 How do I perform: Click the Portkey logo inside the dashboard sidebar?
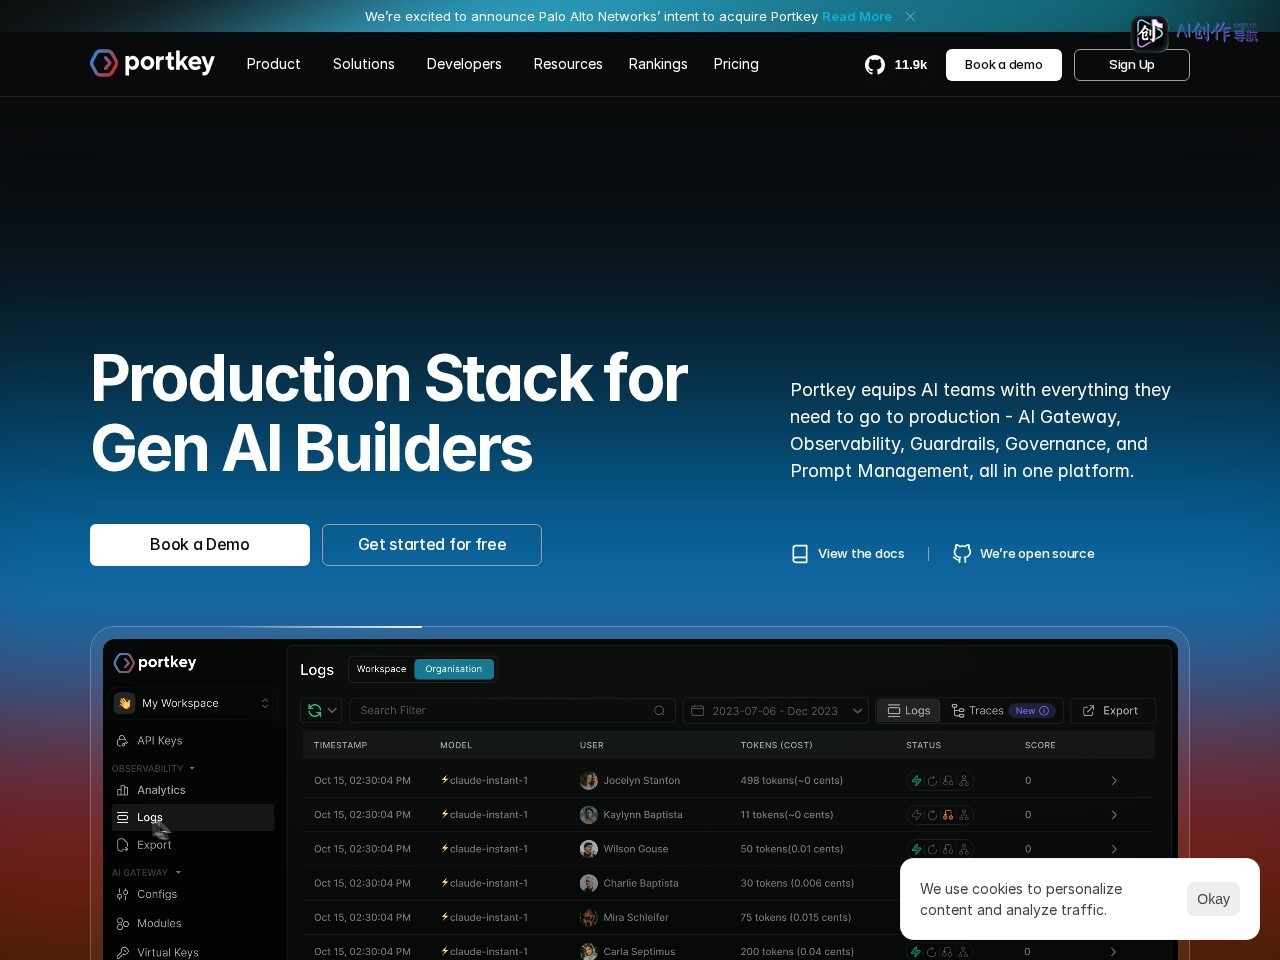(x=155, y=662)
